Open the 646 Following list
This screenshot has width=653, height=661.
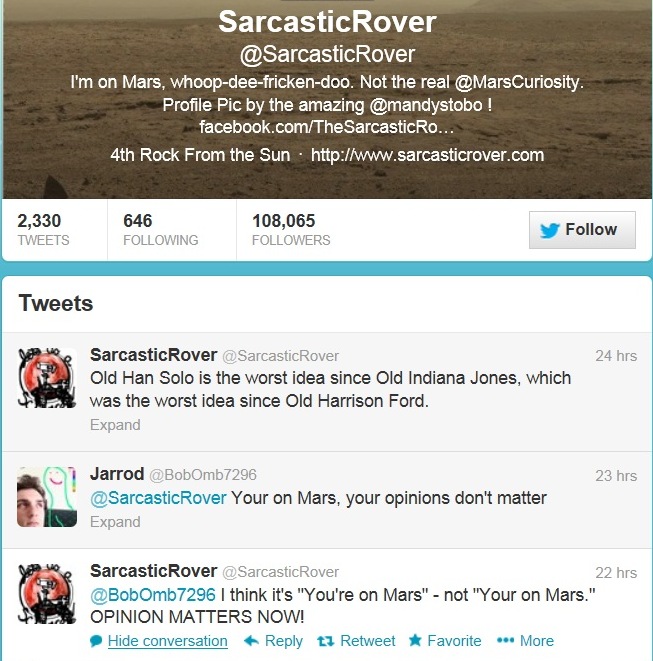(x=161, y=230)
